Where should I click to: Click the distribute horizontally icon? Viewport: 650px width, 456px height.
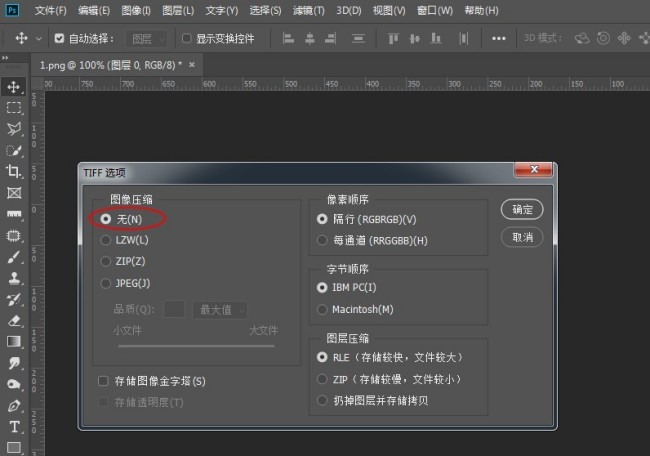pyautogui.click(x=464, y=39)
